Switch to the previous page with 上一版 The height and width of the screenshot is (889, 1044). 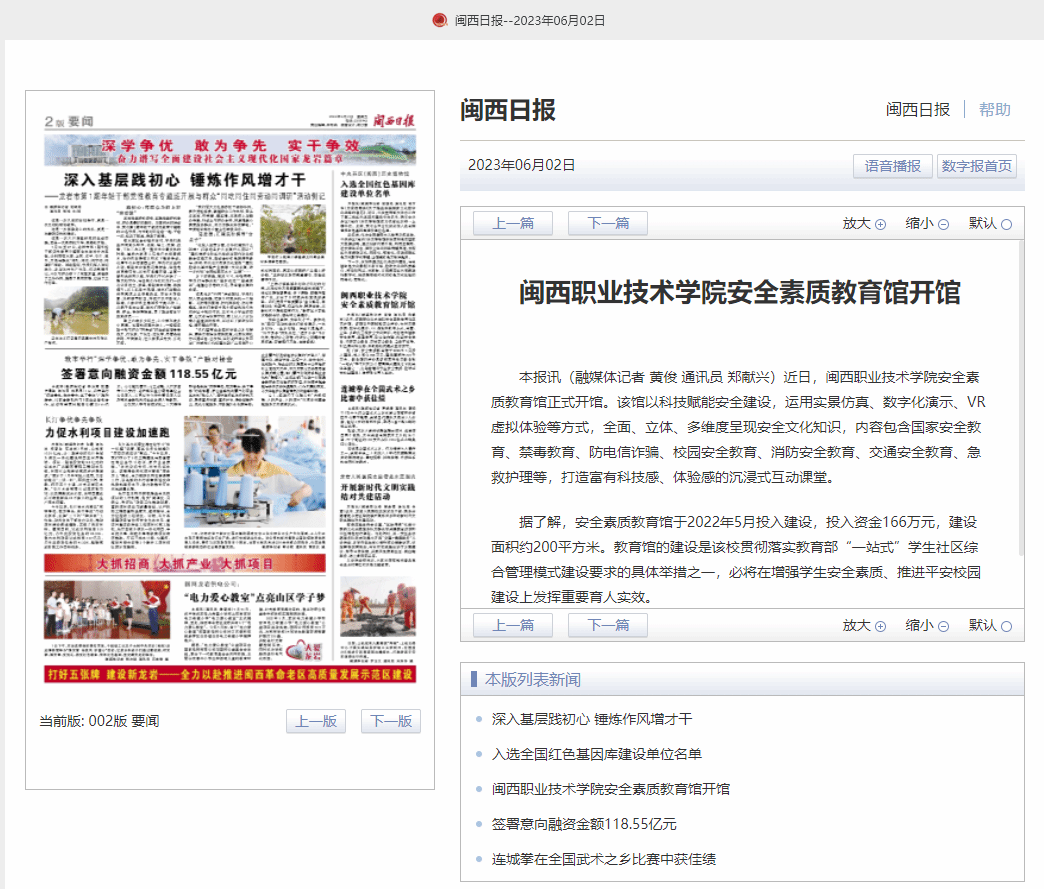click(x=316, y=721)
